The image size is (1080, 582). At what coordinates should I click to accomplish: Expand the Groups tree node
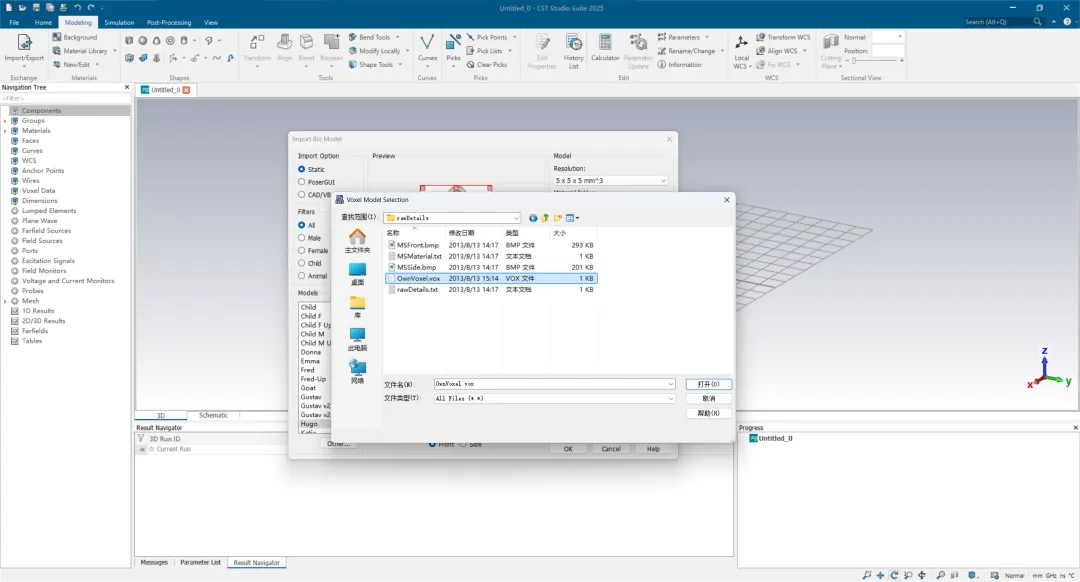[6, 121]
